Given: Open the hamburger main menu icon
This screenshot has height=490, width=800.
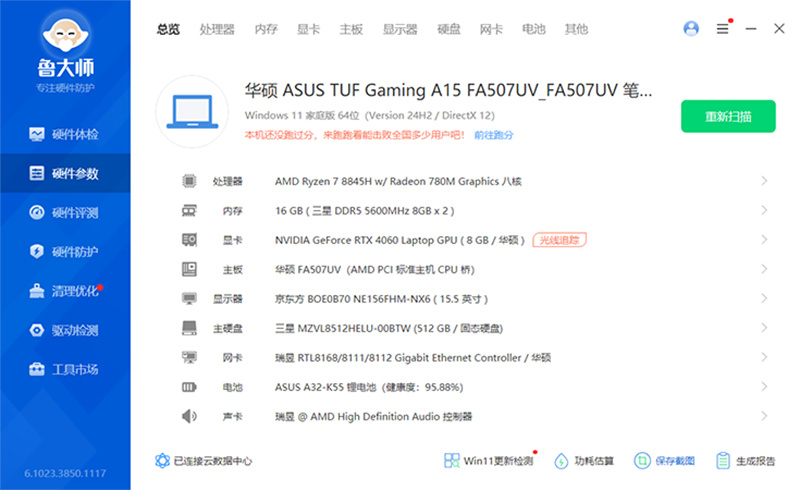Looking at the screenshot, I should pos(722,29).
